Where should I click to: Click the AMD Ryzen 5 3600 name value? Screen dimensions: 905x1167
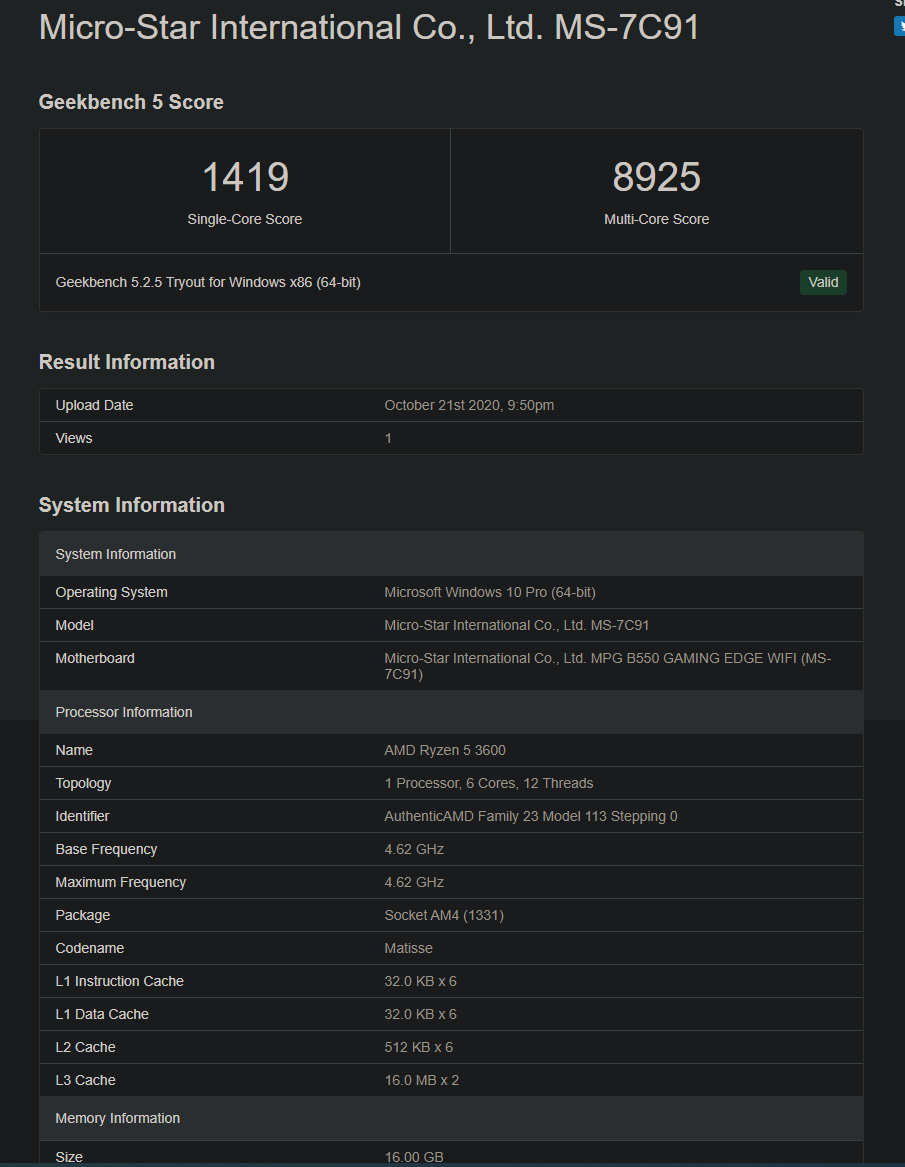pyautogui.click(x=445, y=750)
